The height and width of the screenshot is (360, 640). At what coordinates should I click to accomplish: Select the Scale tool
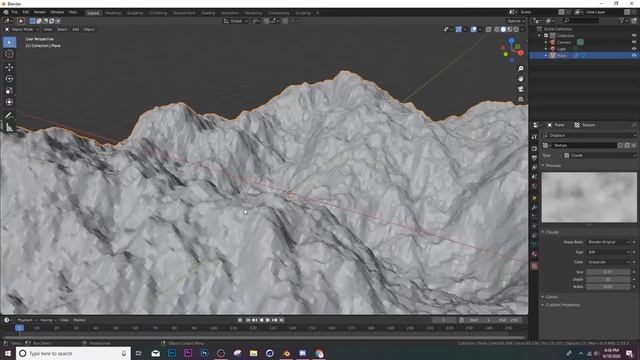[x=9, y=91]
